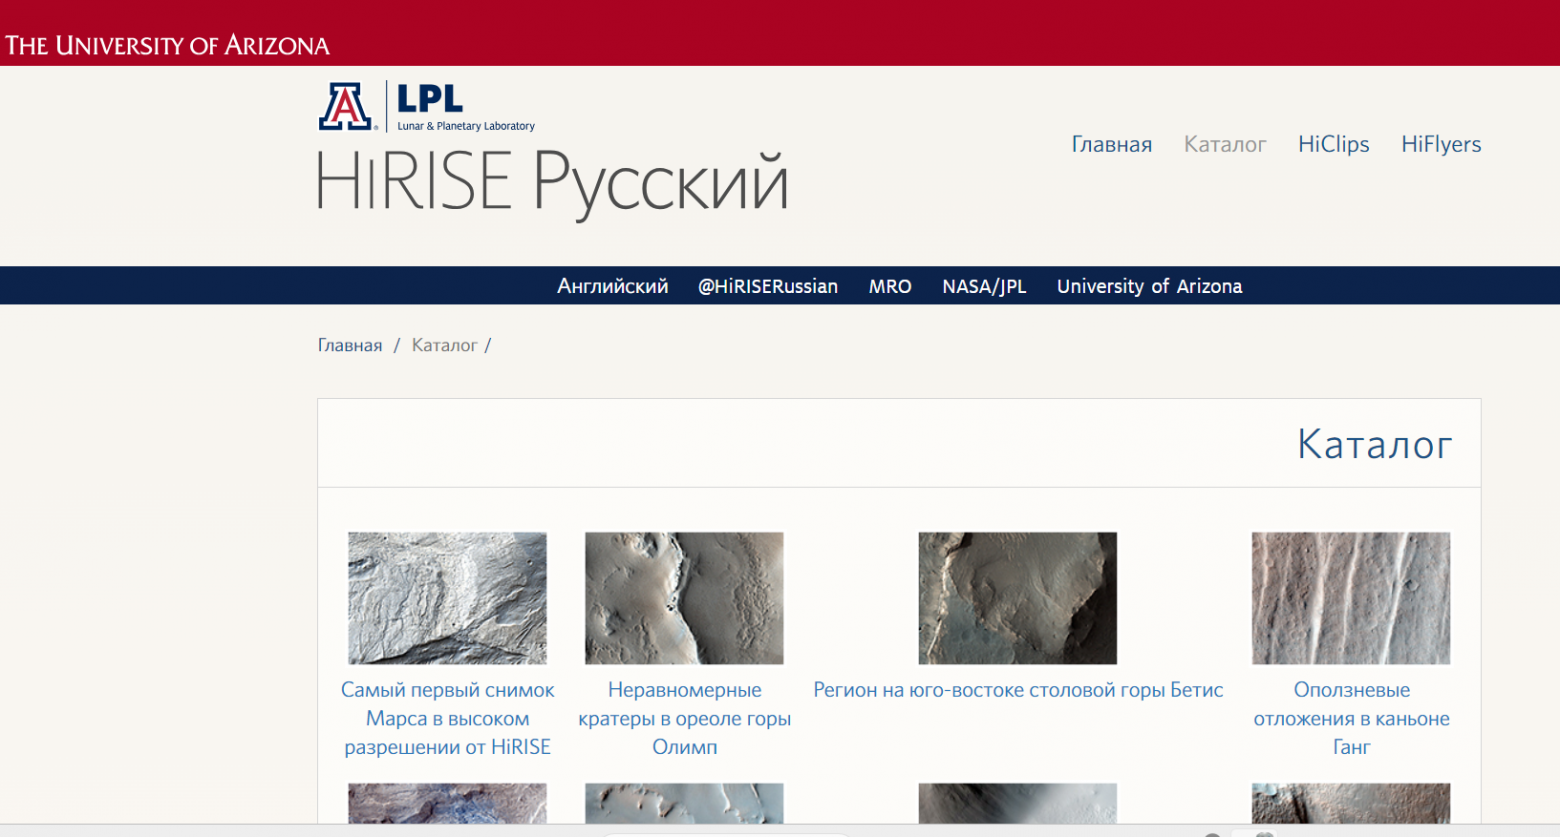Viewport: 1560px width, 837px height.
Task: Visit the MRO link in blue bar
Action: (x=890, y=286)
